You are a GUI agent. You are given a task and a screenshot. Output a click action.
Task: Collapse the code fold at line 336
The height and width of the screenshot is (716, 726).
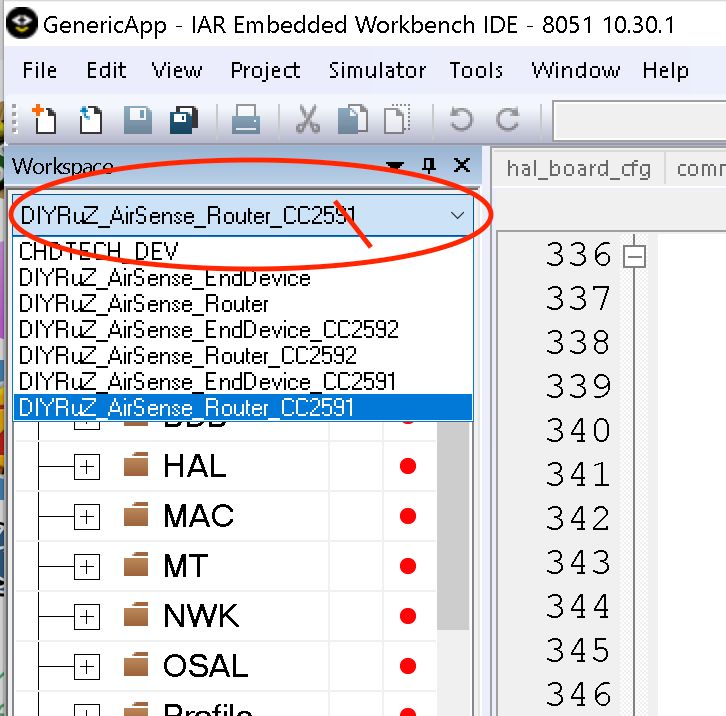click(x=634, y=256)
